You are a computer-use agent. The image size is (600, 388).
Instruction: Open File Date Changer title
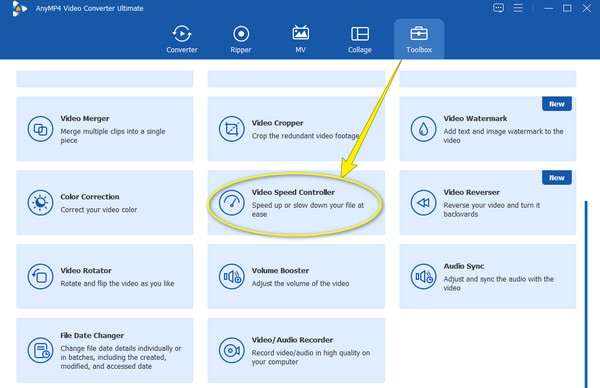(x=92, y=336)
